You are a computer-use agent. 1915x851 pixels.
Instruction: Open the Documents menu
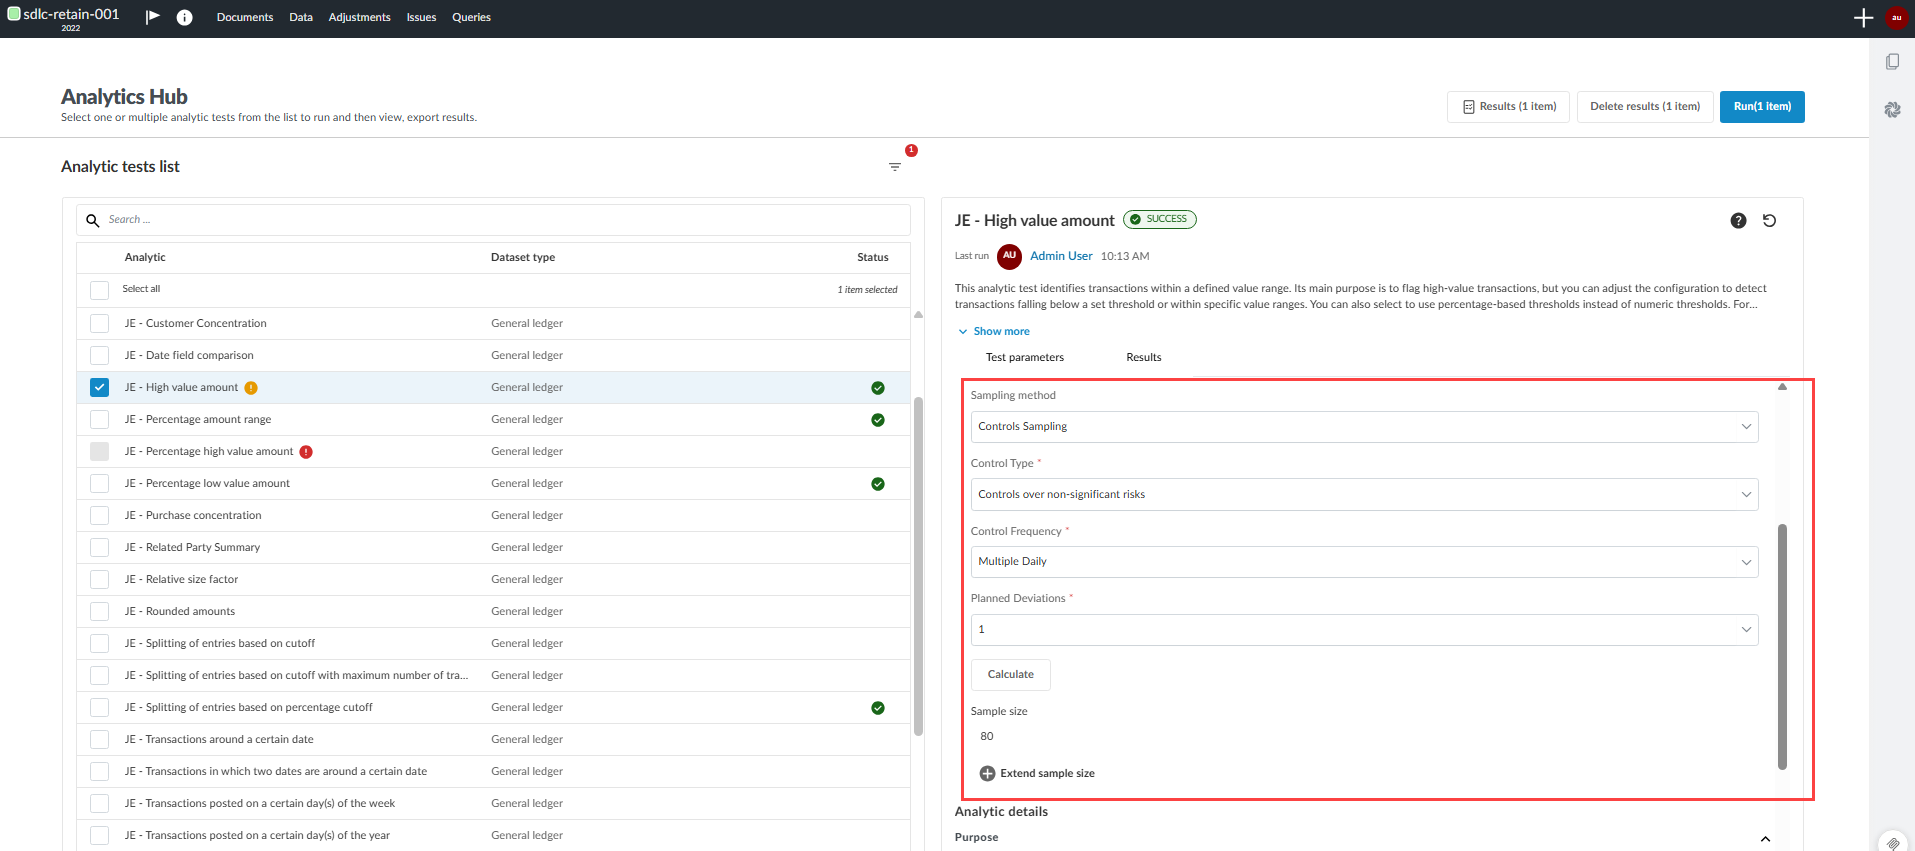click(245, 18)
